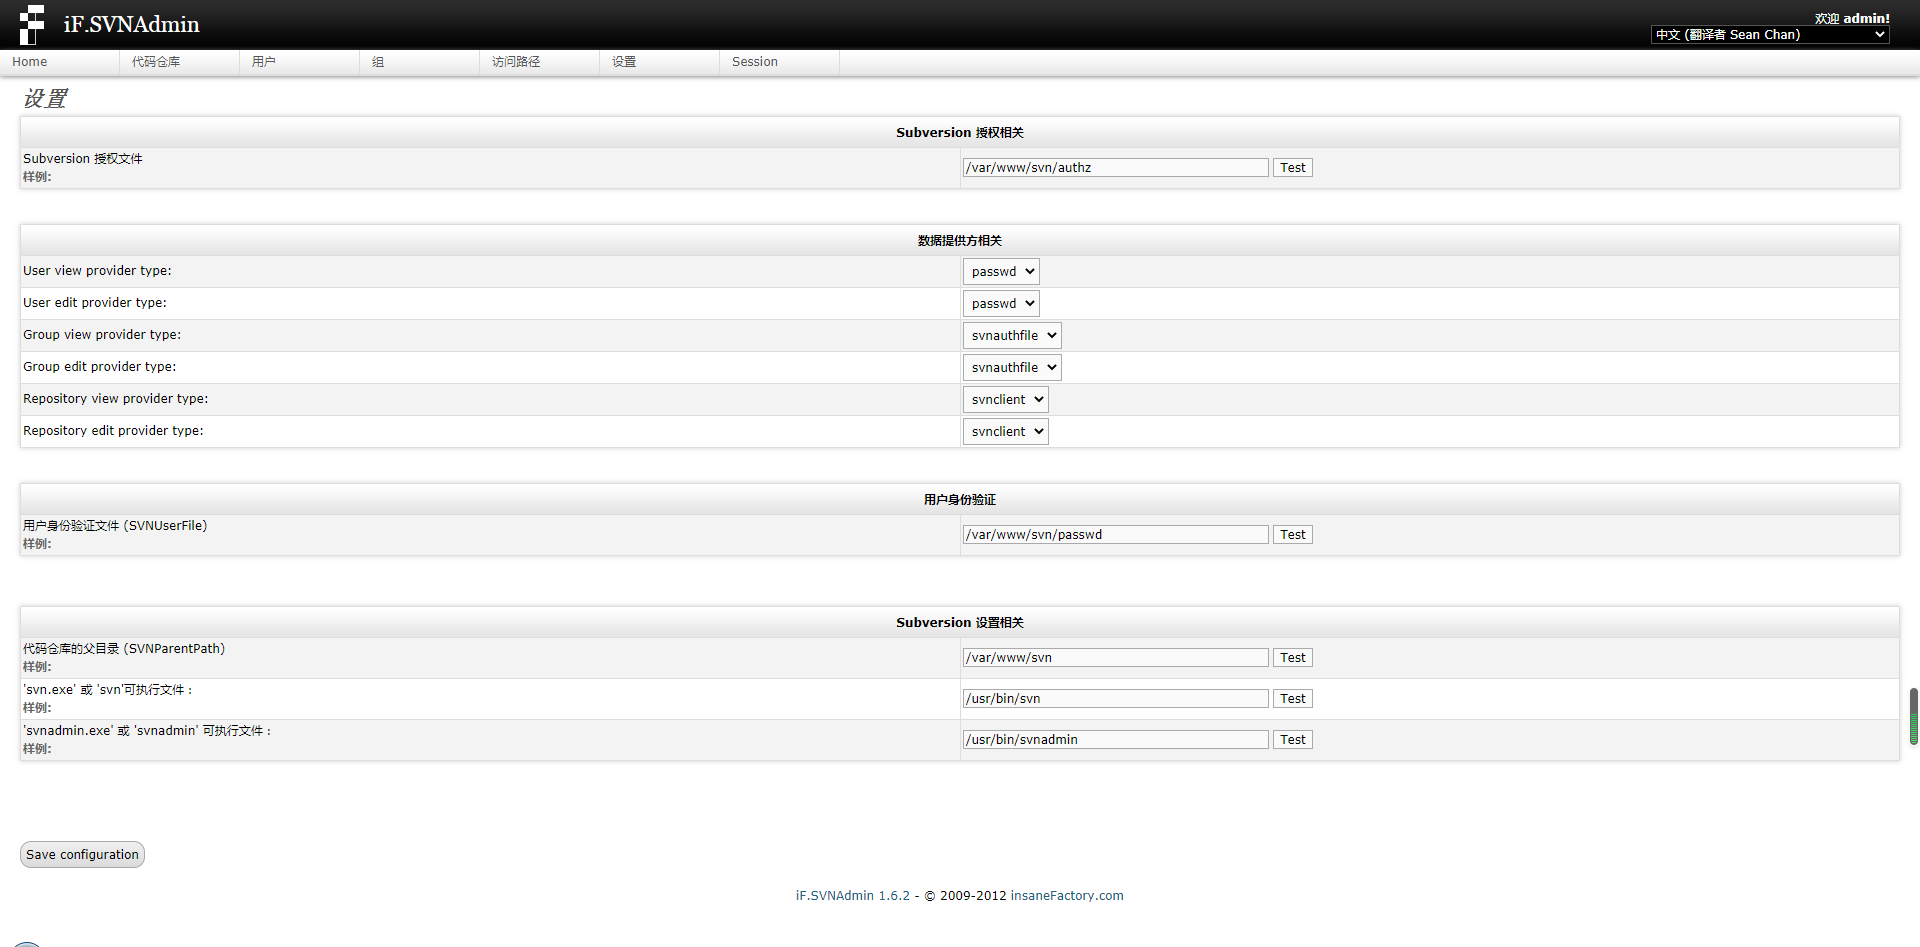Open User view provider type dropdown

1001,272
